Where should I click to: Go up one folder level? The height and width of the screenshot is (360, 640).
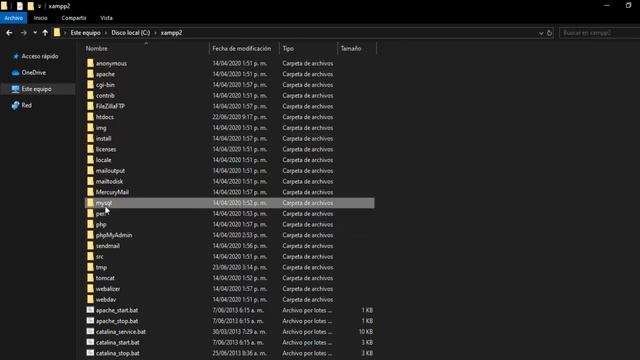45,33
